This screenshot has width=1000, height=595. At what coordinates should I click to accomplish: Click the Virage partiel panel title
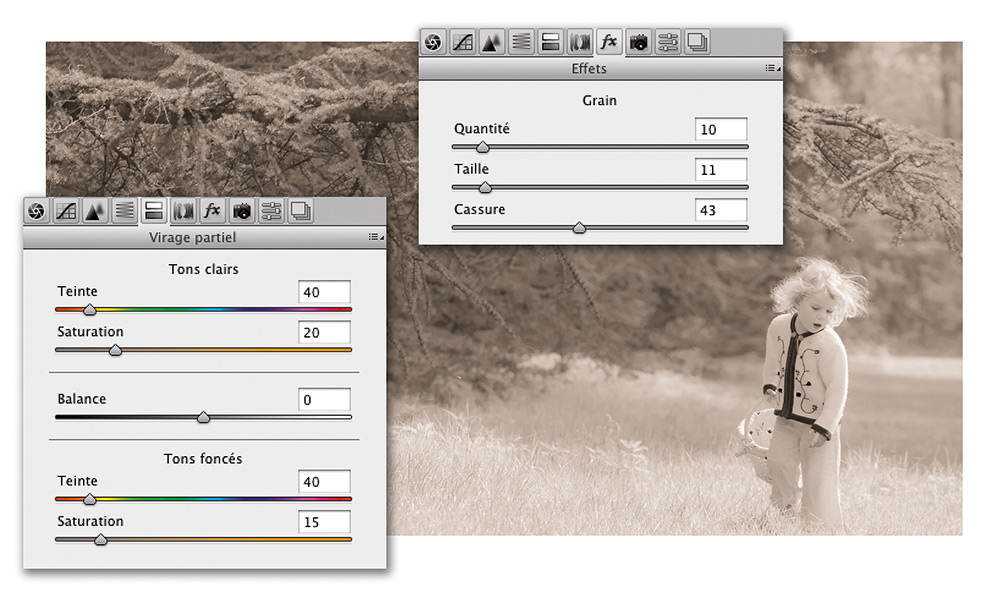pos(193,237)
